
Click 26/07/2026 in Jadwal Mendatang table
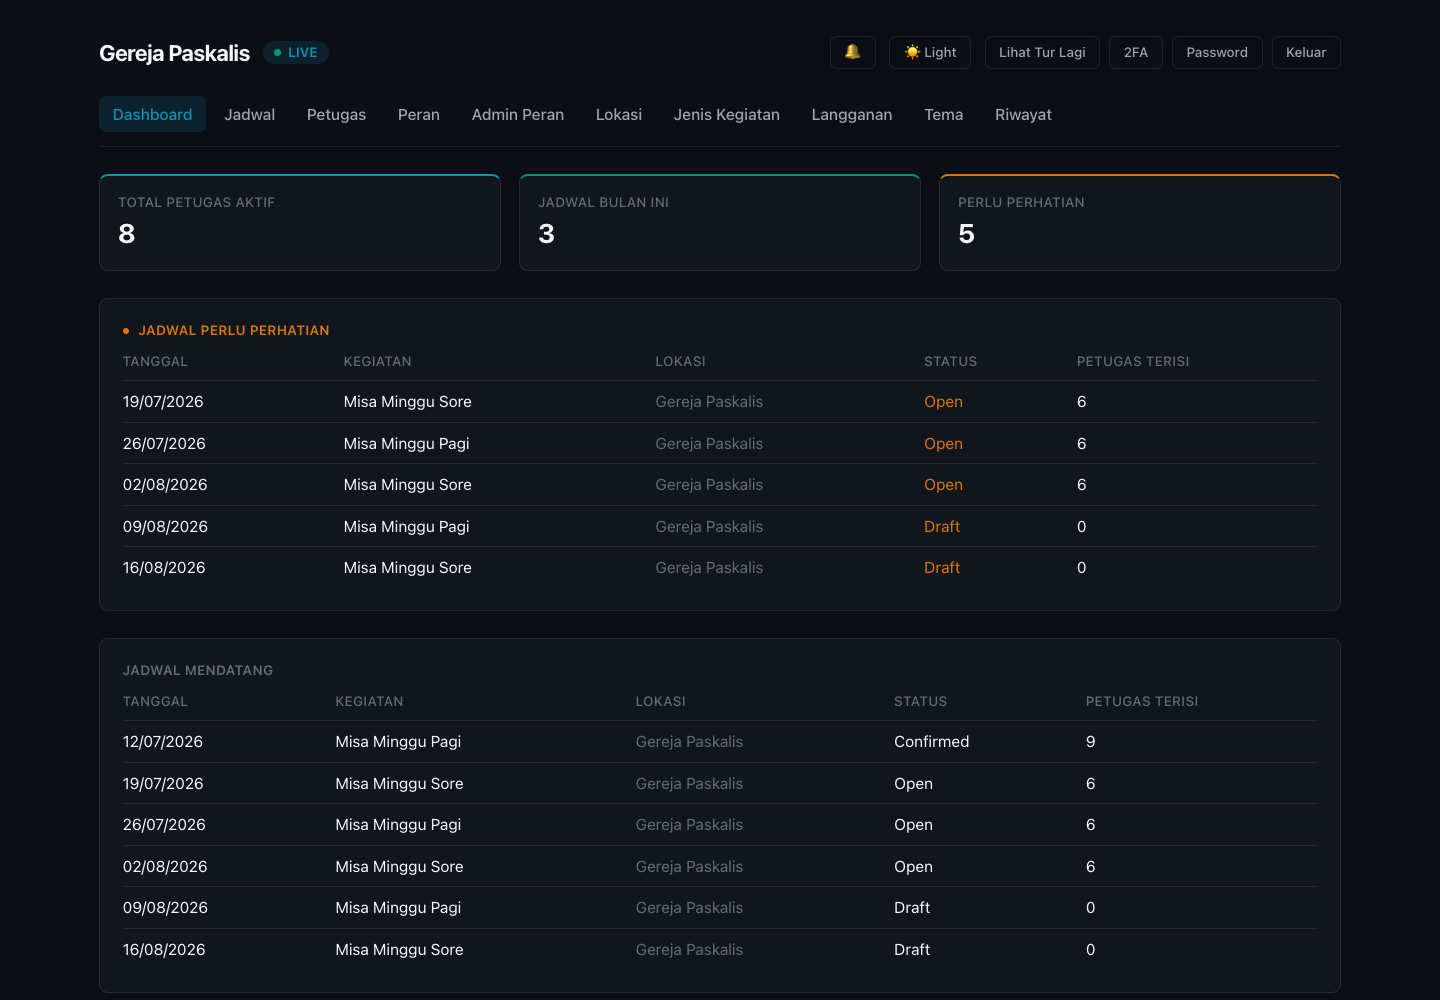pos(164,825)
